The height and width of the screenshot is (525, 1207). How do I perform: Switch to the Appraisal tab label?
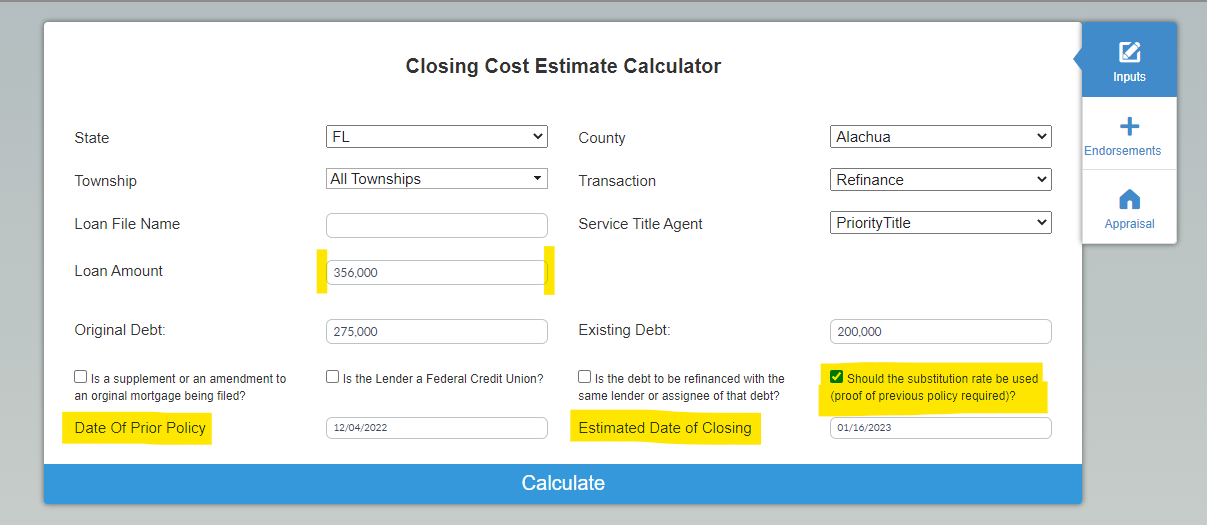(1129, 224)
